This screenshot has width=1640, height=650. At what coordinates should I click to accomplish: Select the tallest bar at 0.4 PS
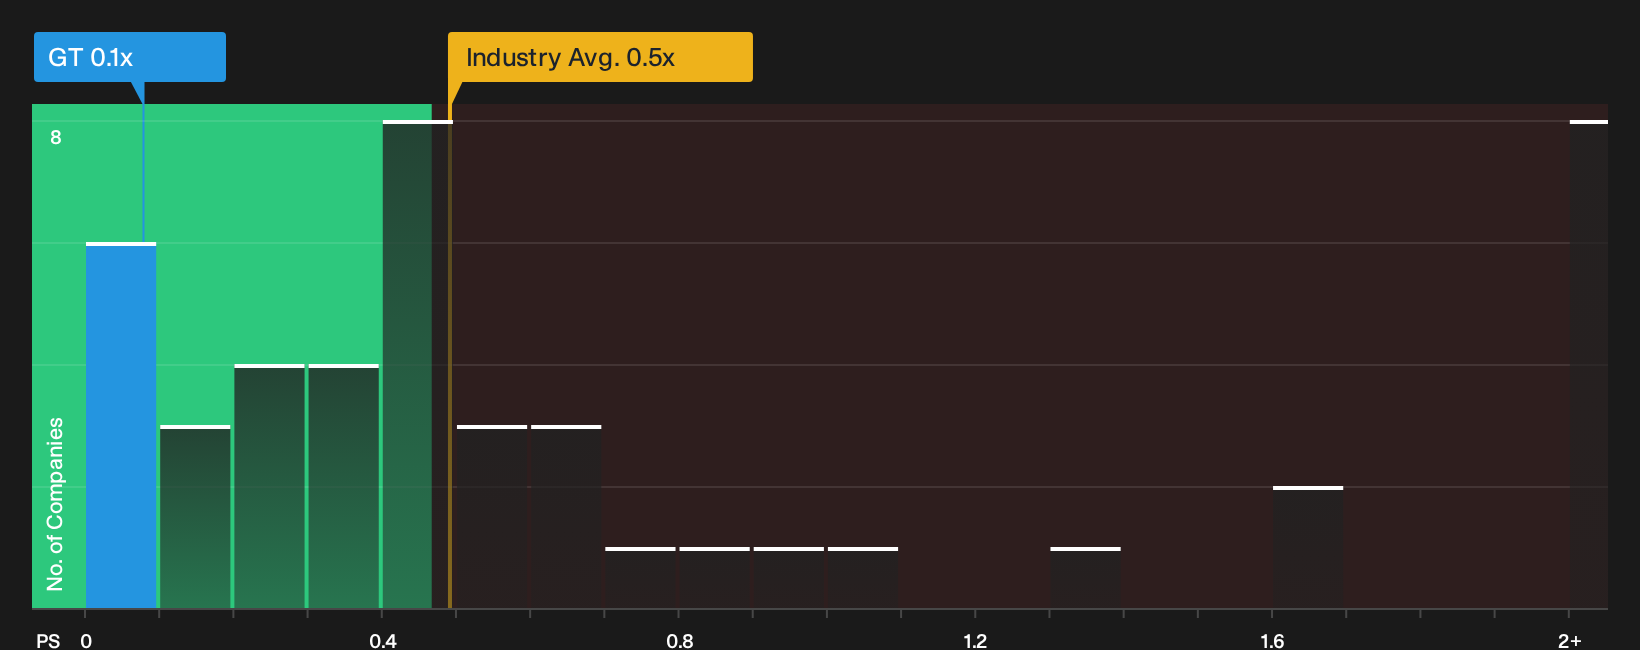tap(418, 364)
